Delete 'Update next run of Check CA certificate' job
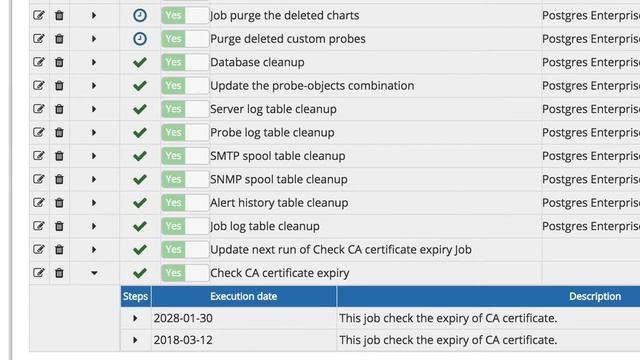The image size is (640, 360). coord(59,249)
